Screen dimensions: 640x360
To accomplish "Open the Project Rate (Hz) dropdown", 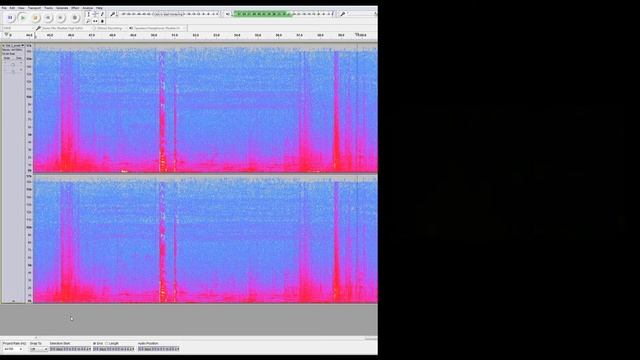I will (13, 349).
